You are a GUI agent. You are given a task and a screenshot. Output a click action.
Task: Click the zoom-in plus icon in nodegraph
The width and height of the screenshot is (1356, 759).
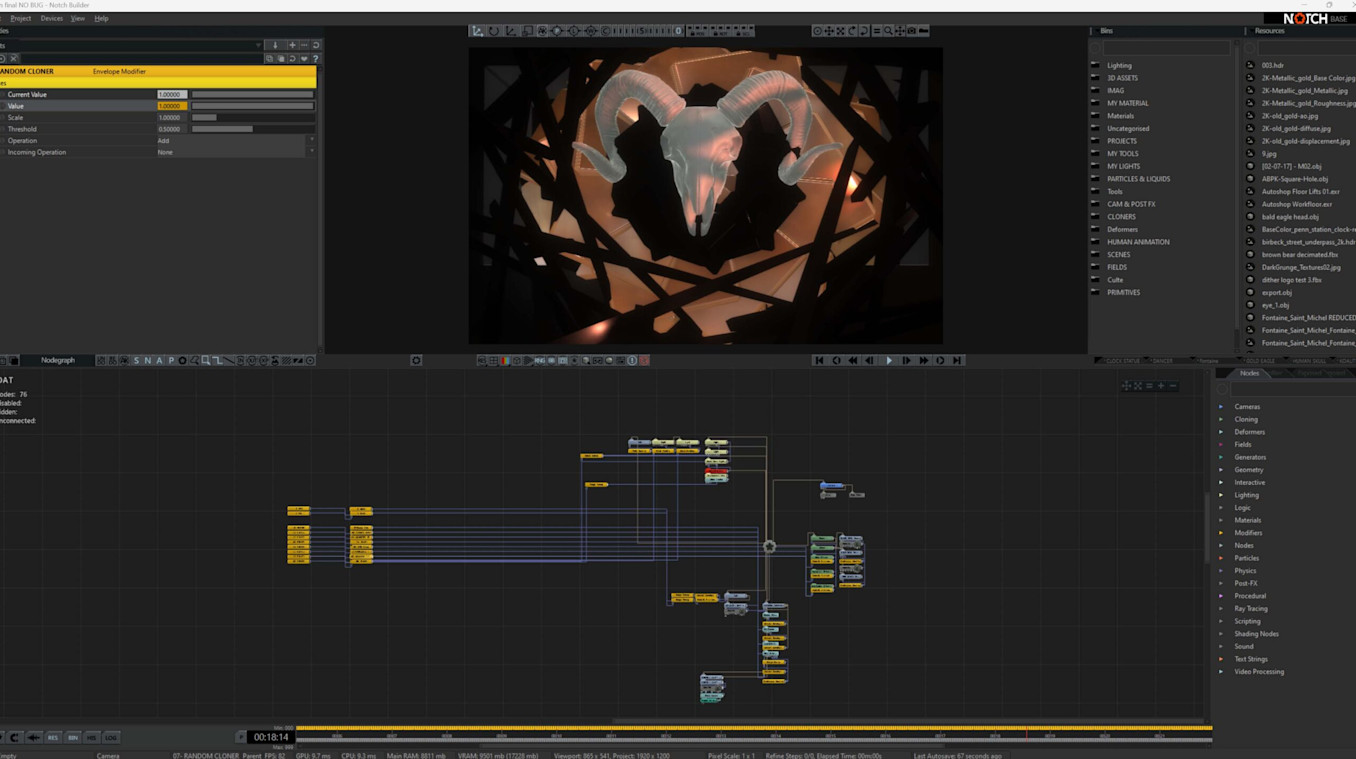pyautogui.click(x=1161, y=386)
